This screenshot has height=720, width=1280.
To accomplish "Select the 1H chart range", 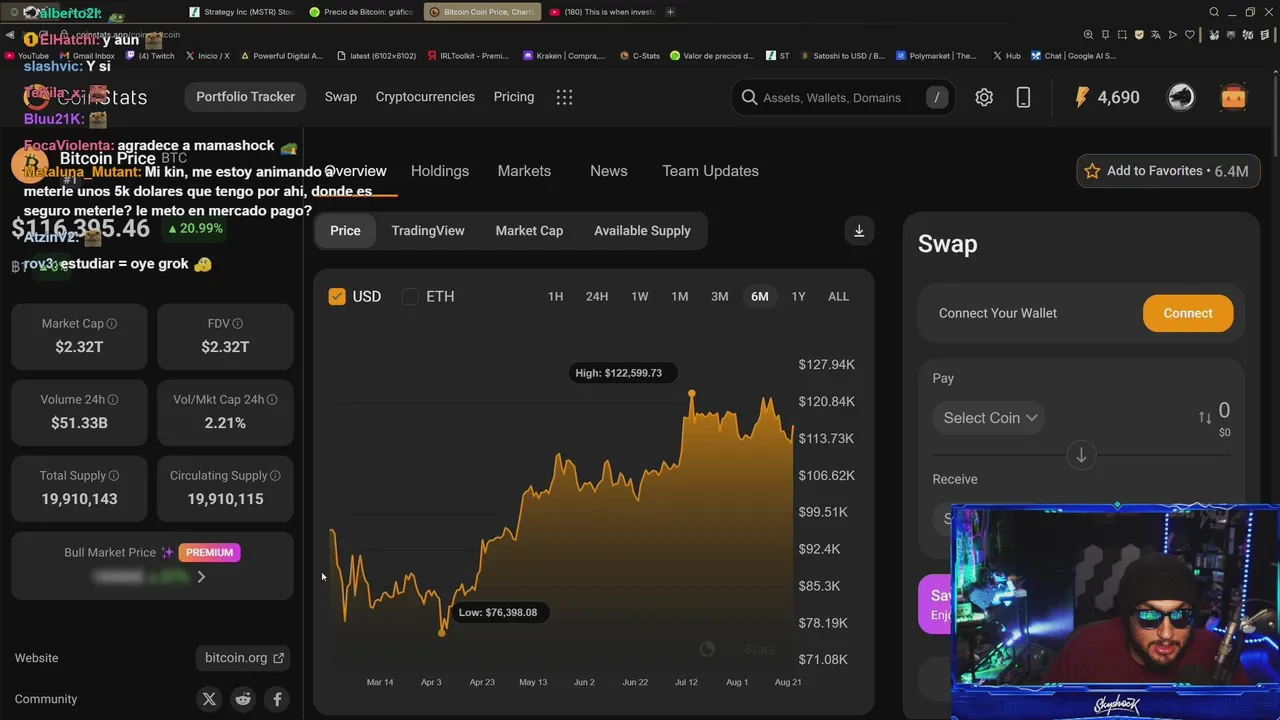I will (x=555, y=296).
